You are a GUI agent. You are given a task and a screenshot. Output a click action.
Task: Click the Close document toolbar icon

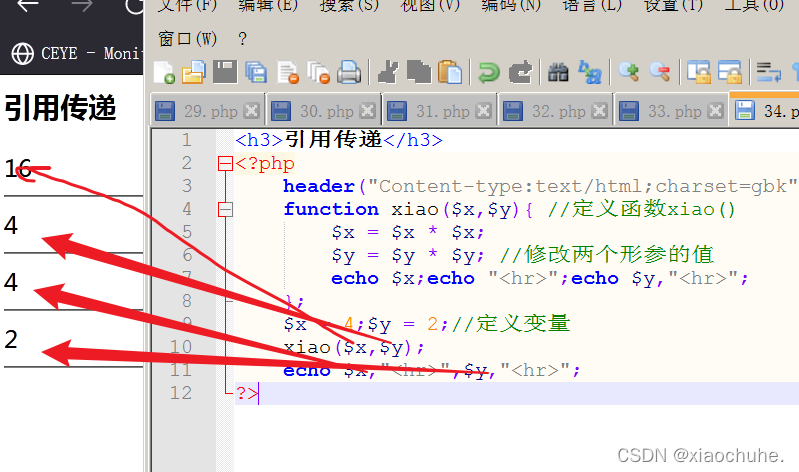(x=288, y=72)
